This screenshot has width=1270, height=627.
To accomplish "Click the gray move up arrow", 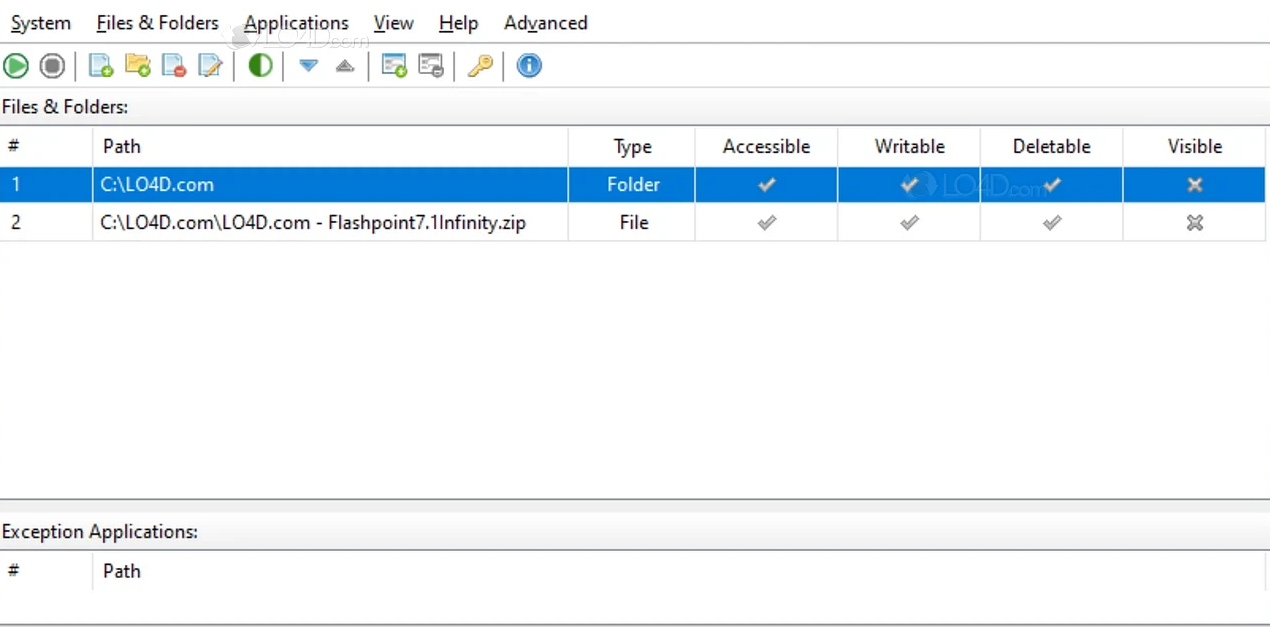I will (x=345, y=66).
